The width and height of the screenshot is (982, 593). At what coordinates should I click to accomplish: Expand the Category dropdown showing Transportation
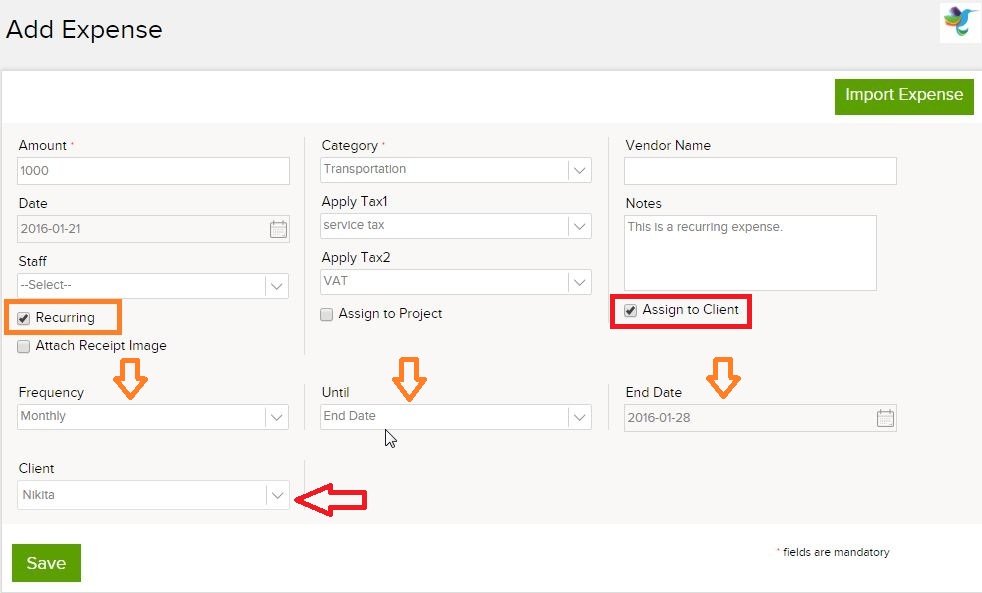tap(456, 170)
